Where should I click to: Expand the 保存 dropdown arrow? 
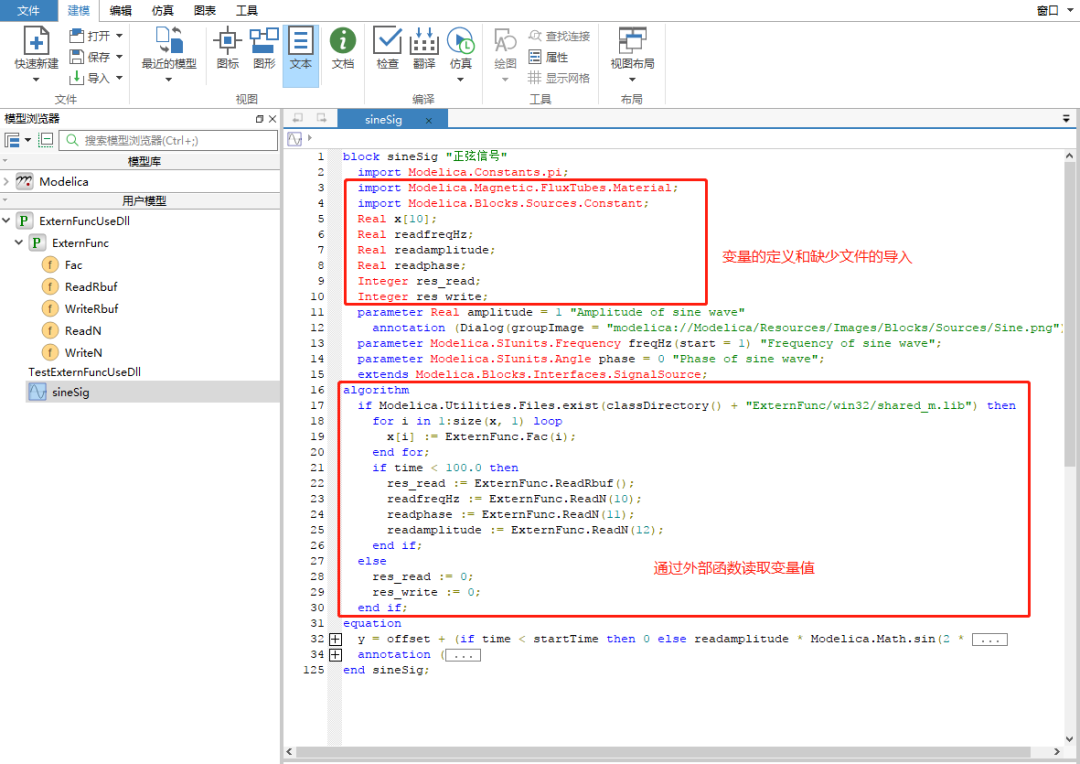point(119,56)
